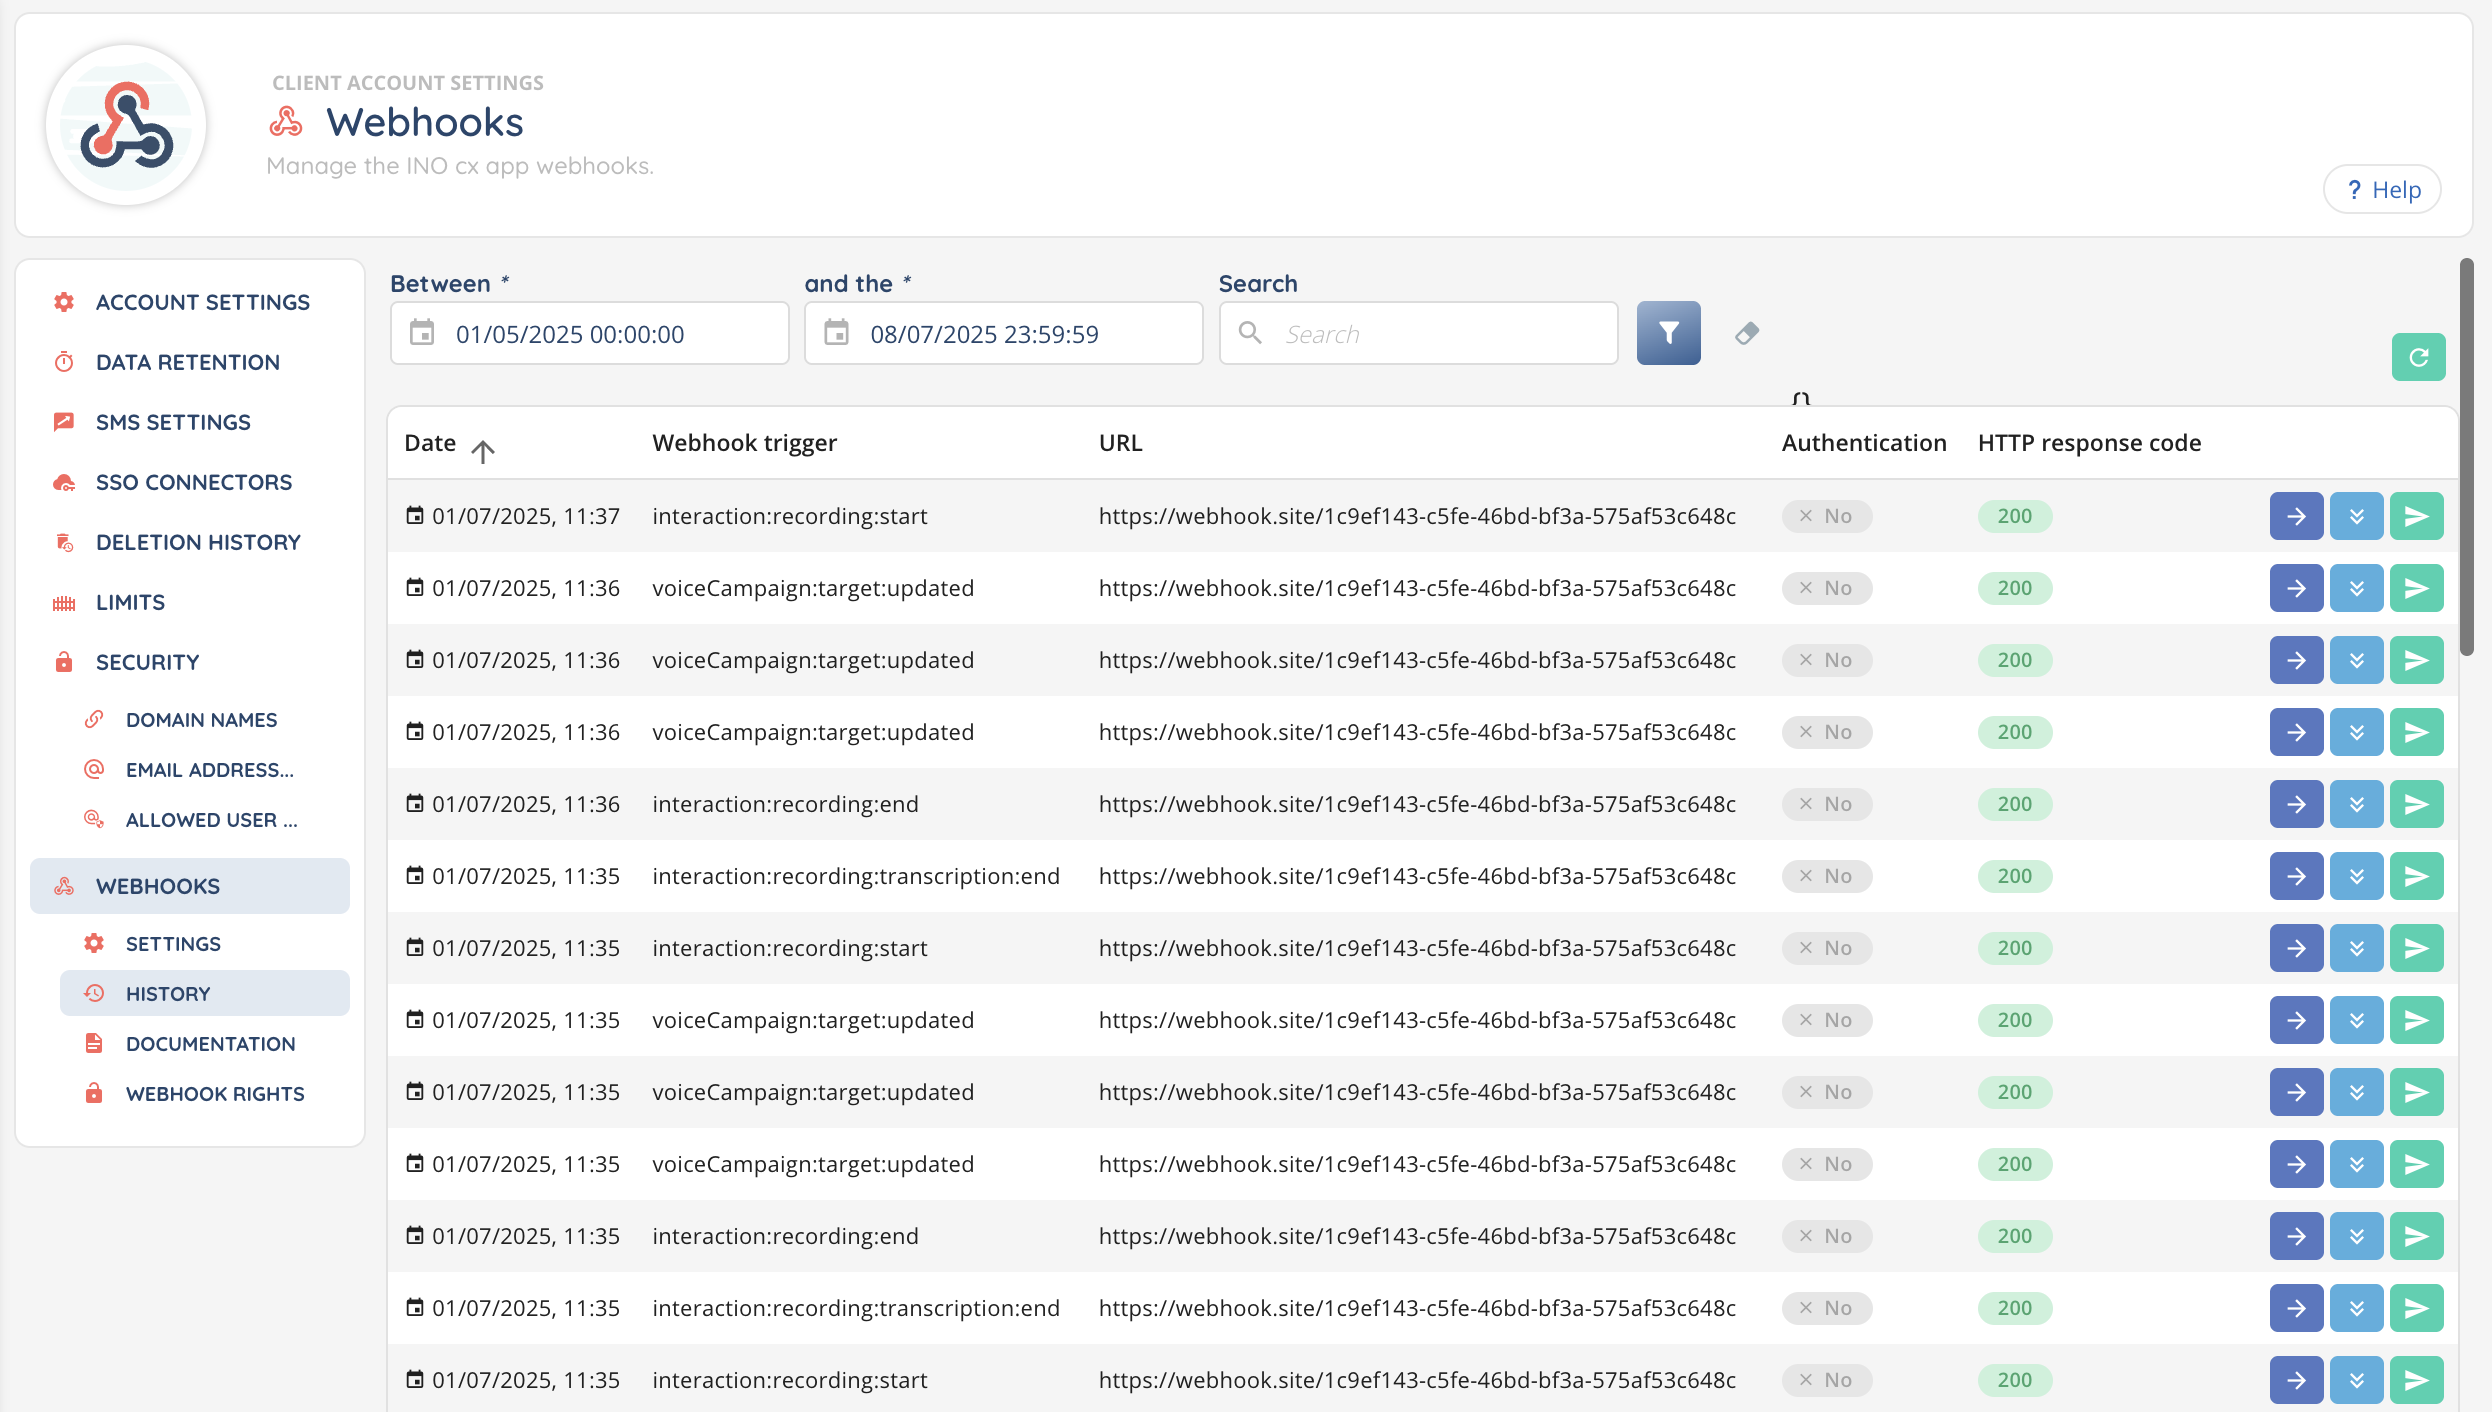Sort by Date column arrow

(x=483, y=451)
